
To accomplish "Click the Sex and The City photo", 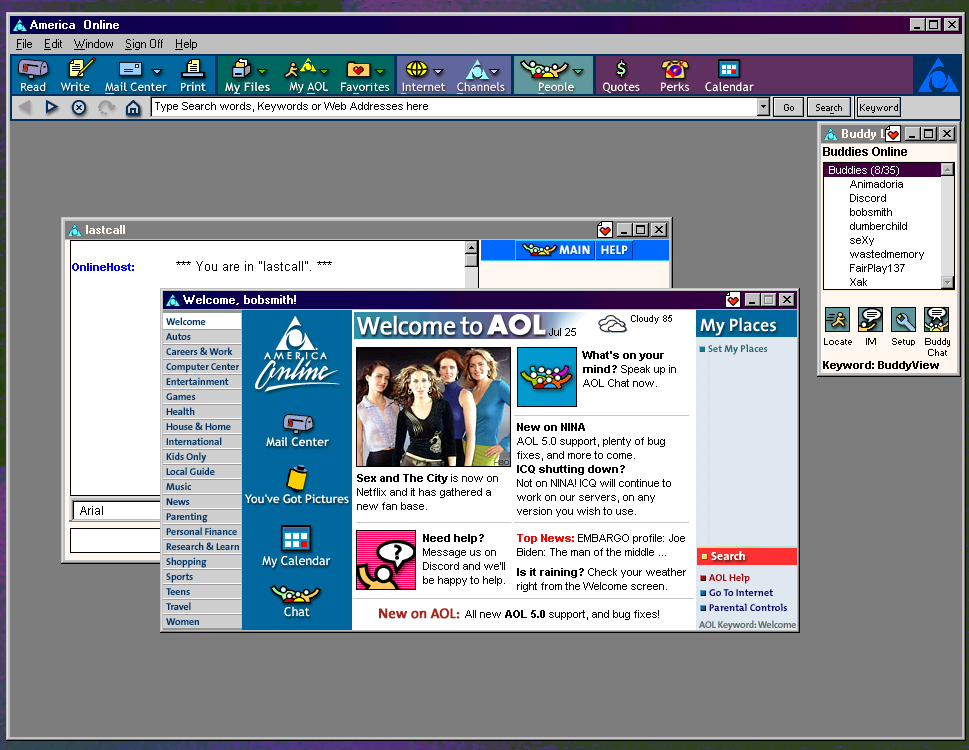I will 433,407.
